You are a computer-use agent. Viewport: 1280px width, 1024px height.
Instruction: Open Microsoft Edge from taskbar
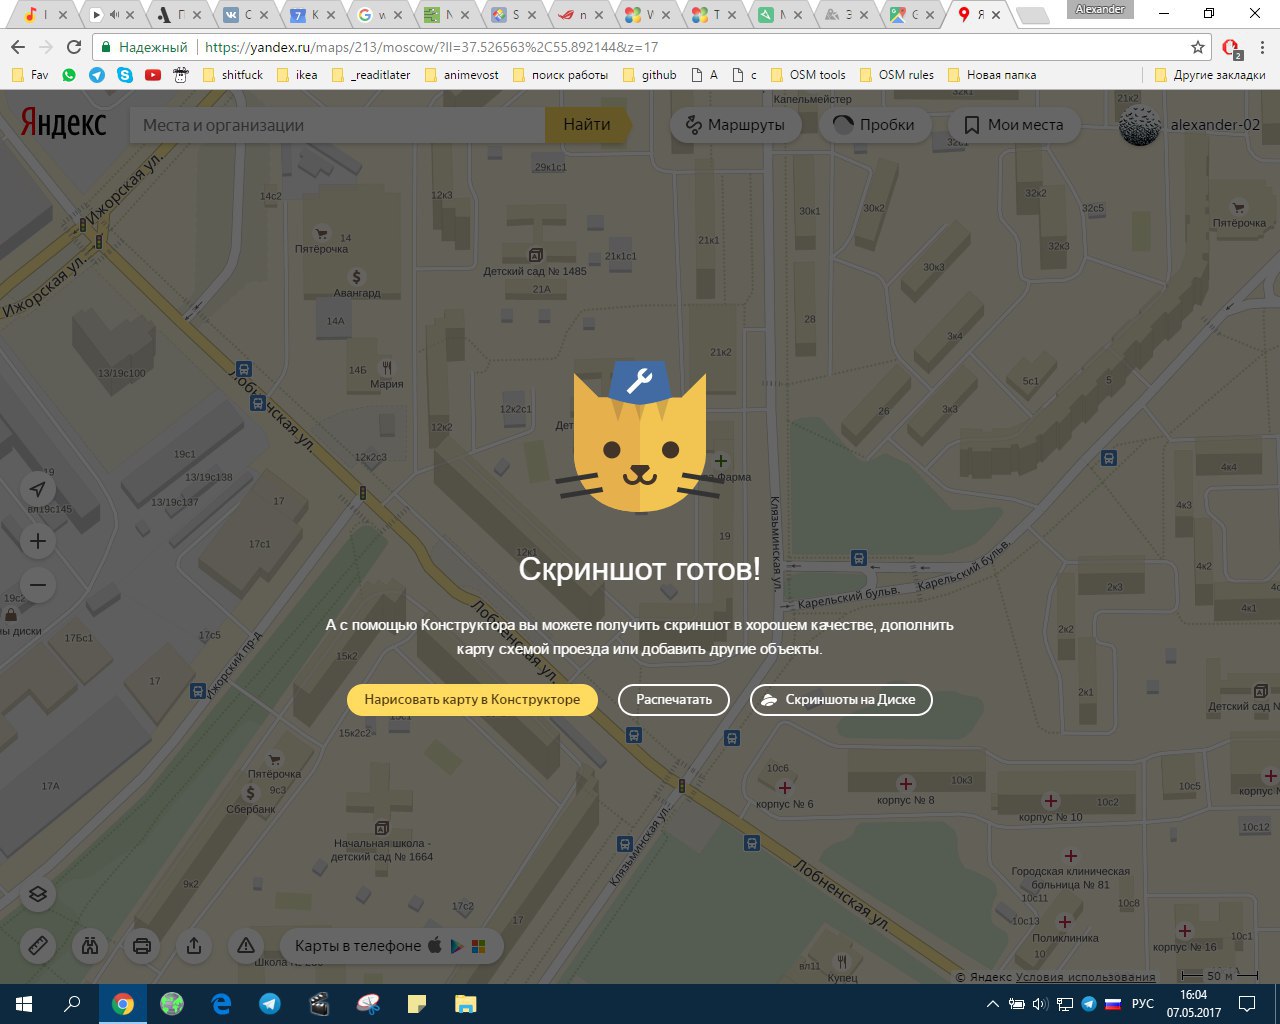[x=221, y=1004]
